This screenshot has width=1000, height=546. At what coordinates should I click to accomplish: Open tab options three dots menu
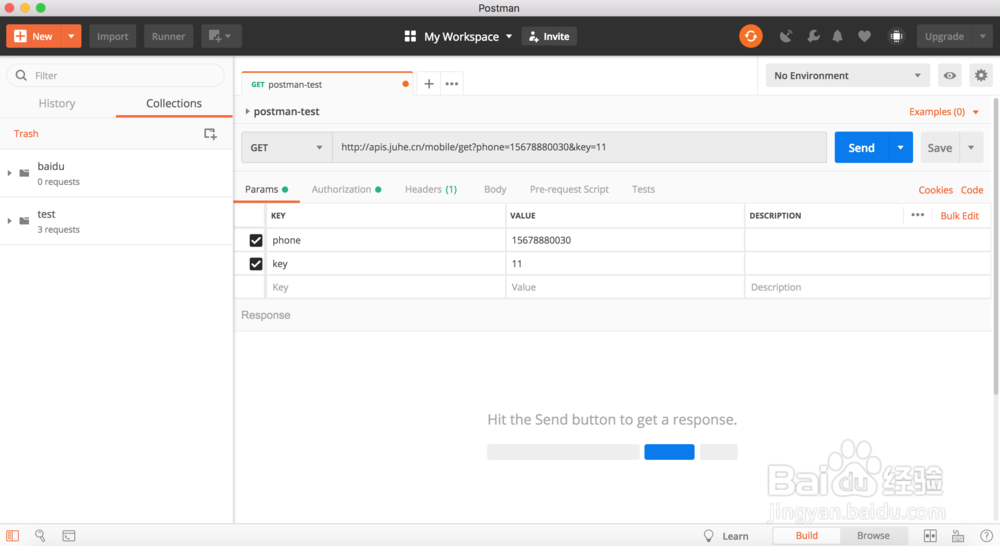click(452, 84)
